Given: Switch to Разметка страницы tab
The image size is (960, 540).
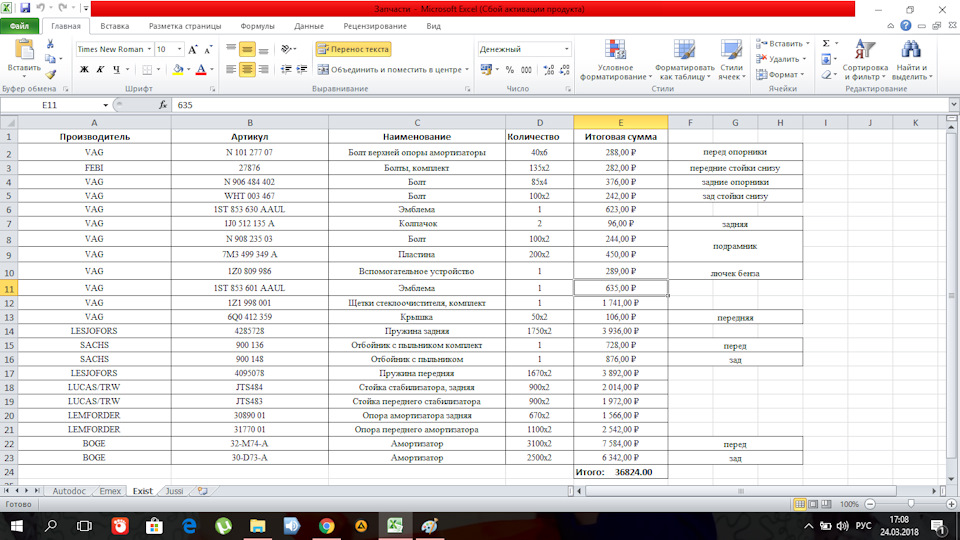Looking at the screenshot, I should [185, 26].
